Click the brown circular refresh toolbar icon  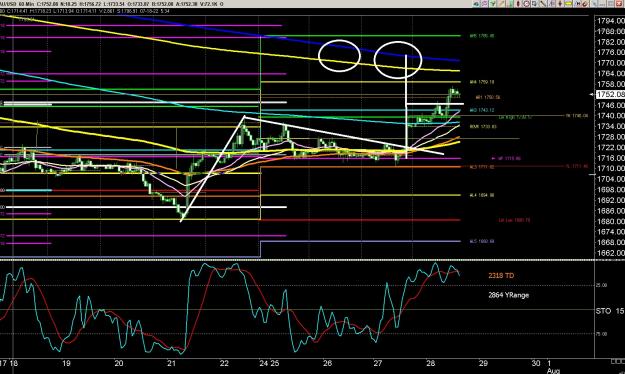(584, 4)
